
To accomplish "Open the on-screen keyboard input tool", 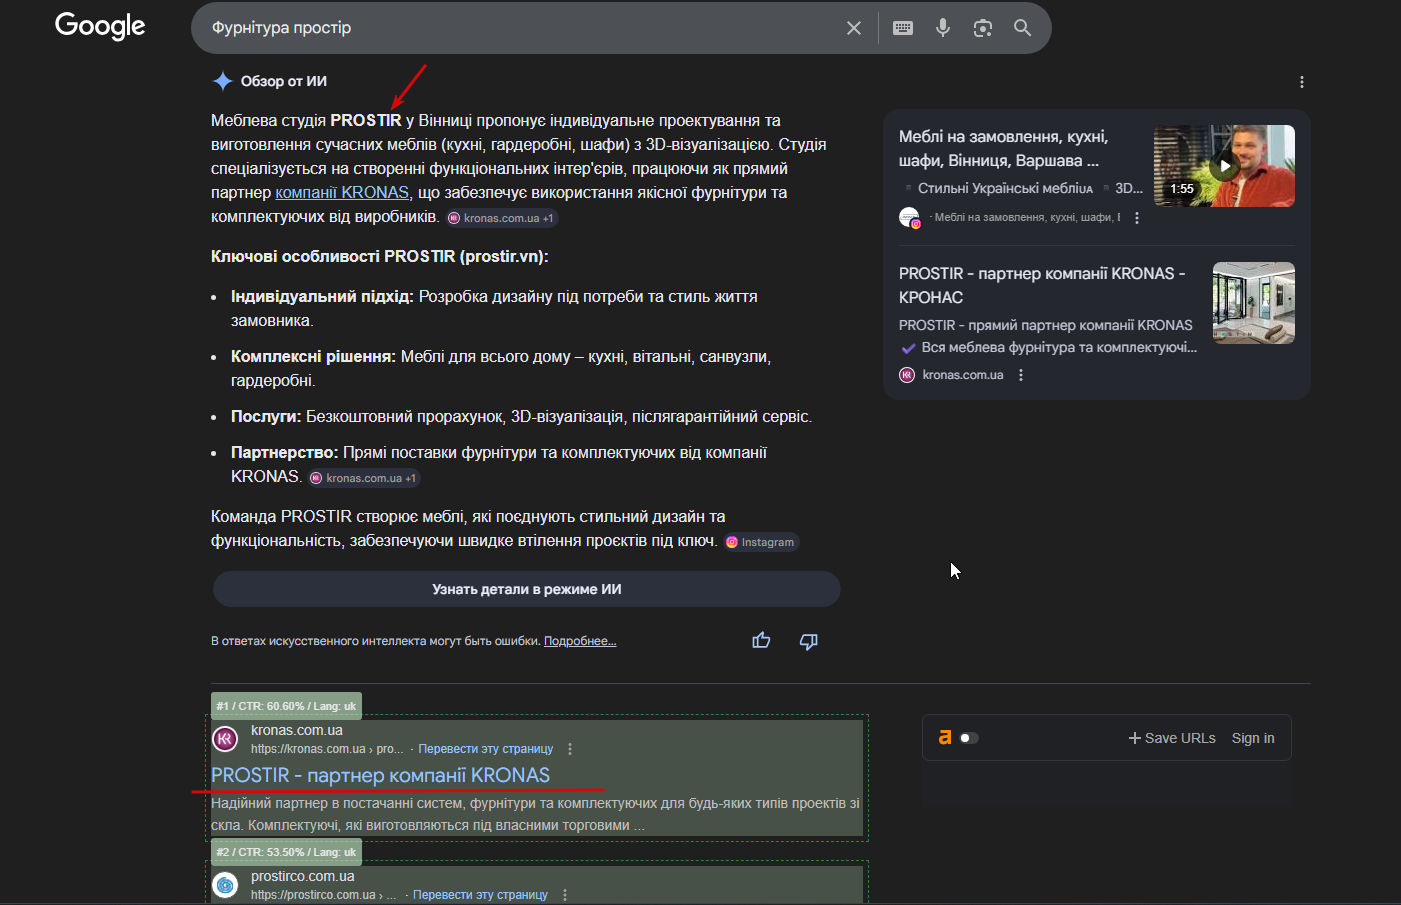I will (903, 28).
